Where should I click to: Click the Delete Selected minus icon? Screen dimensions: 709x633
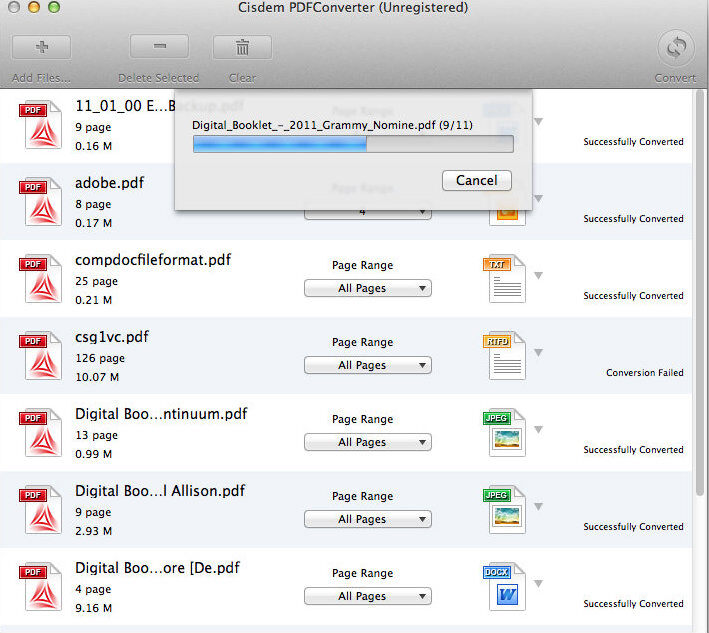(160, 46)
